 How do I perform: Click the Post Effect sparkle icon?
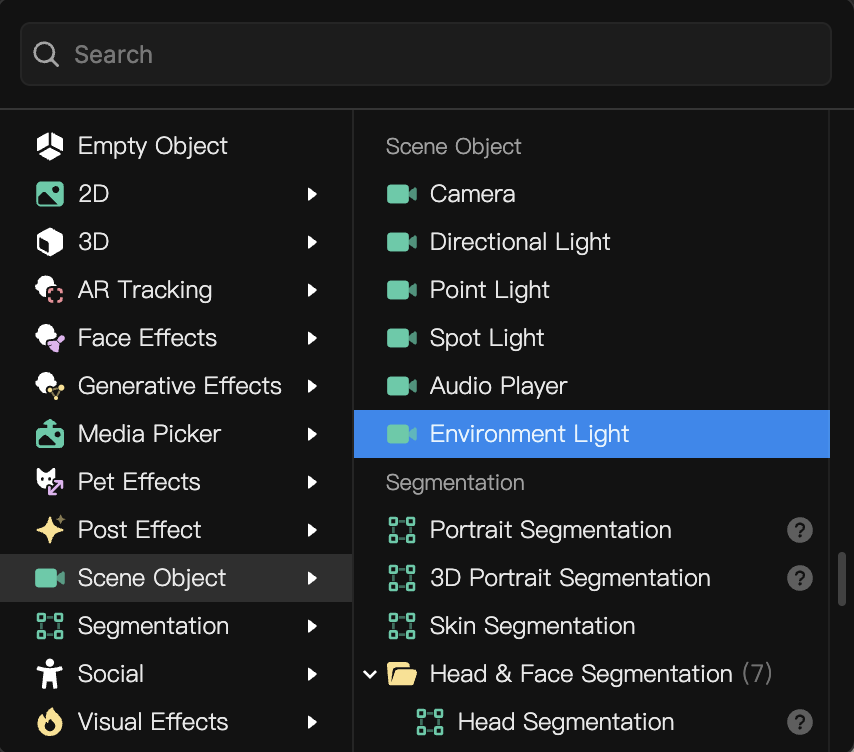click(x=50, y=529)
